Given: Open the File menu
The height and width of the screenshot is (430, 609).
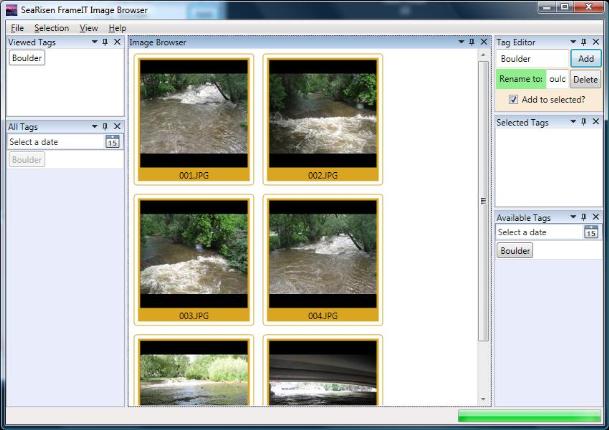Looking at the screenshot, I should pos(17,28).
